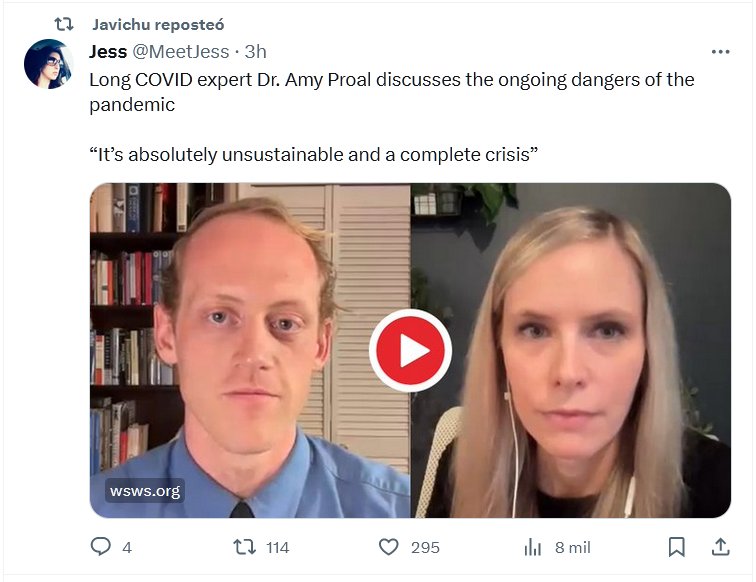Open view analytics bar chart icon
This screenshot has height=582, width=756.
pyautogui.click(x=533, y=547)
